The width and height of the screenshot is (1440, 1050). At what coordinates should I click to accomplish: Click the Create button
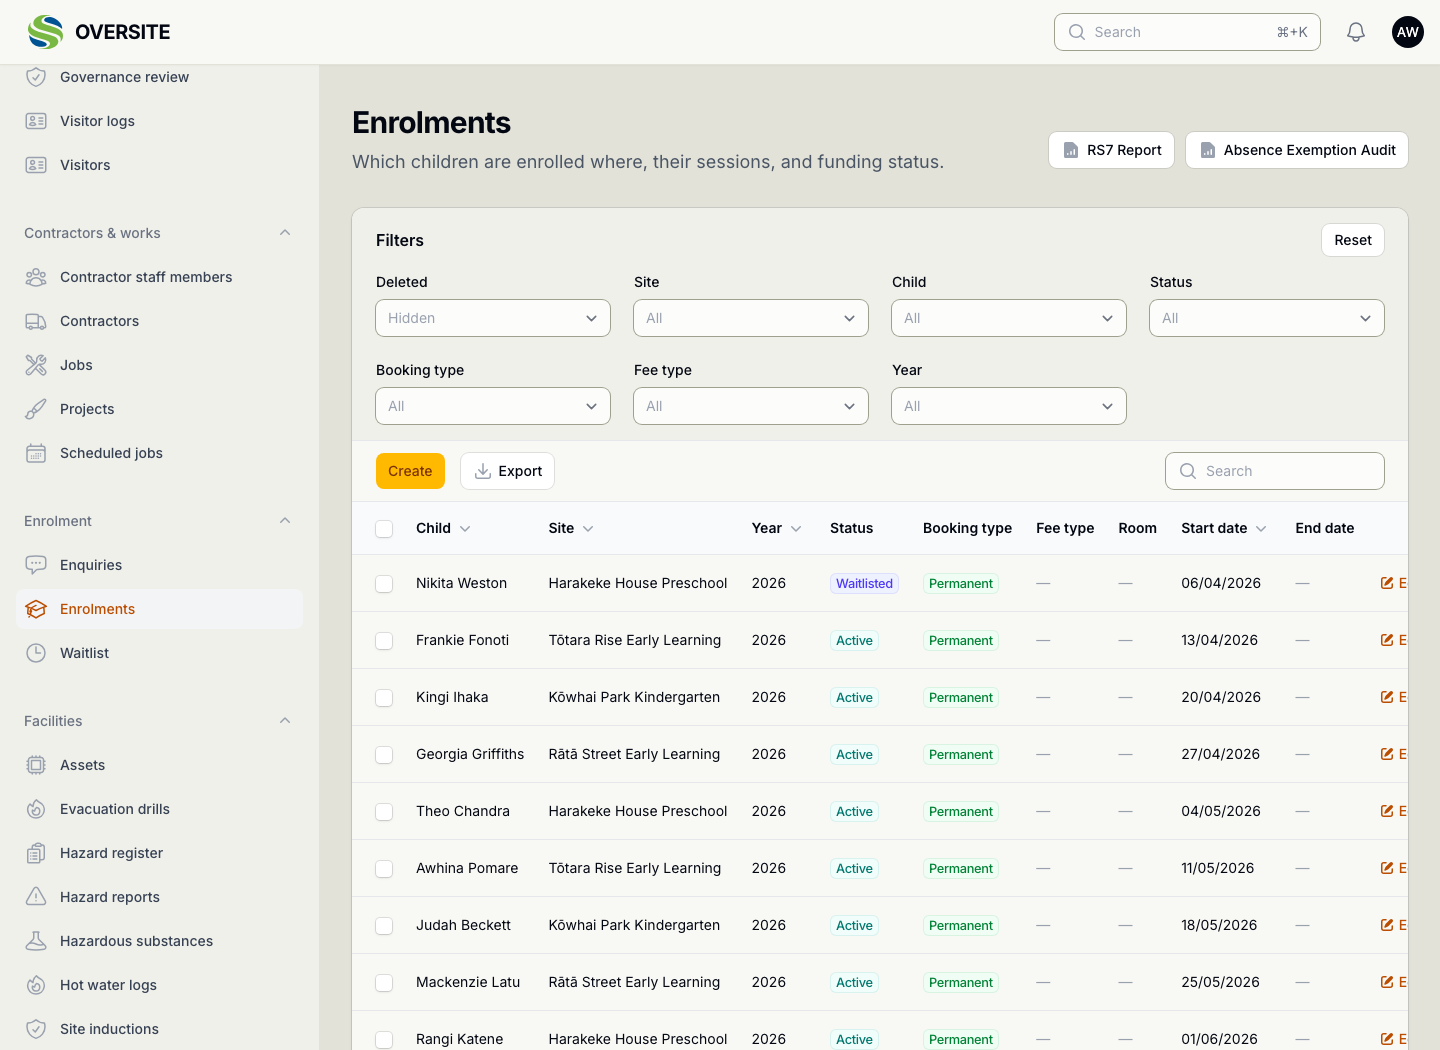[x=410, y=471]
